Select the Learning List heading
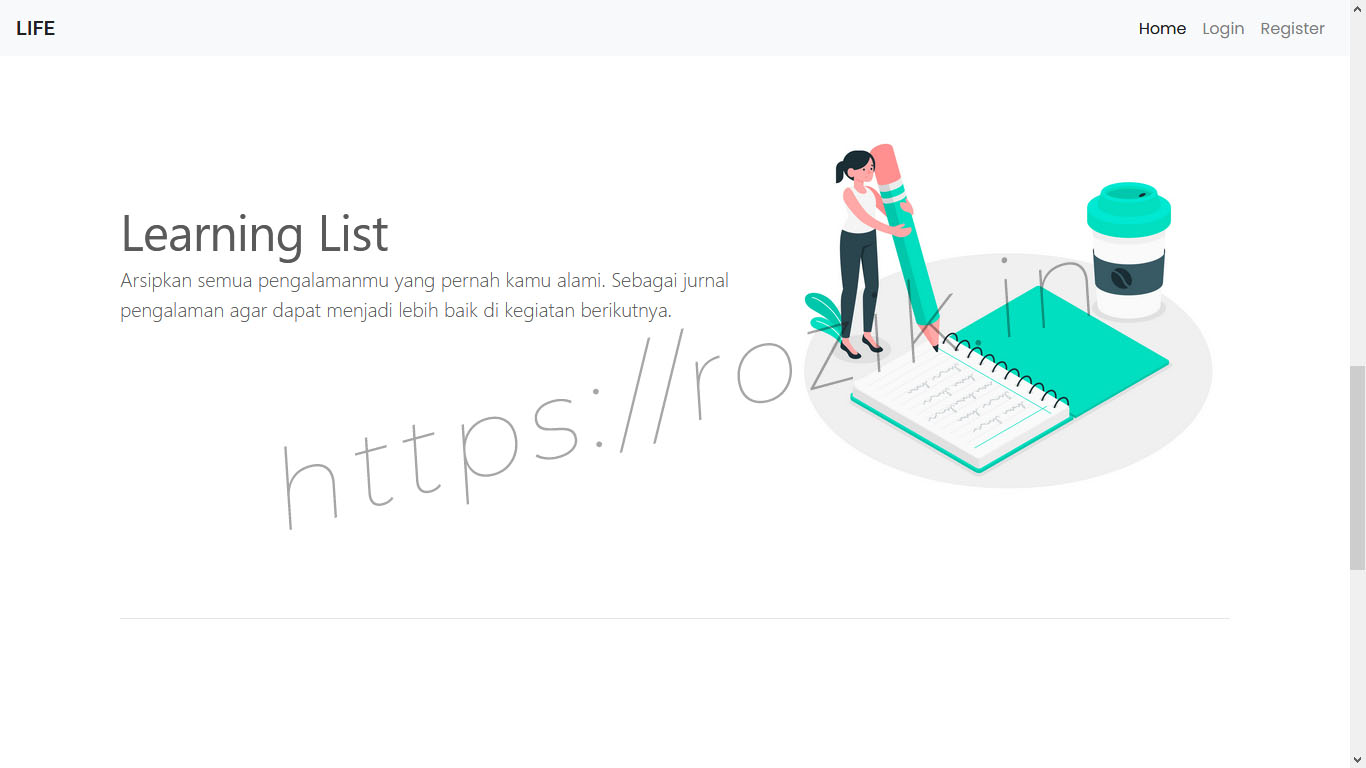The height and width of the screenshot is (768, 1366). point(254,234)
